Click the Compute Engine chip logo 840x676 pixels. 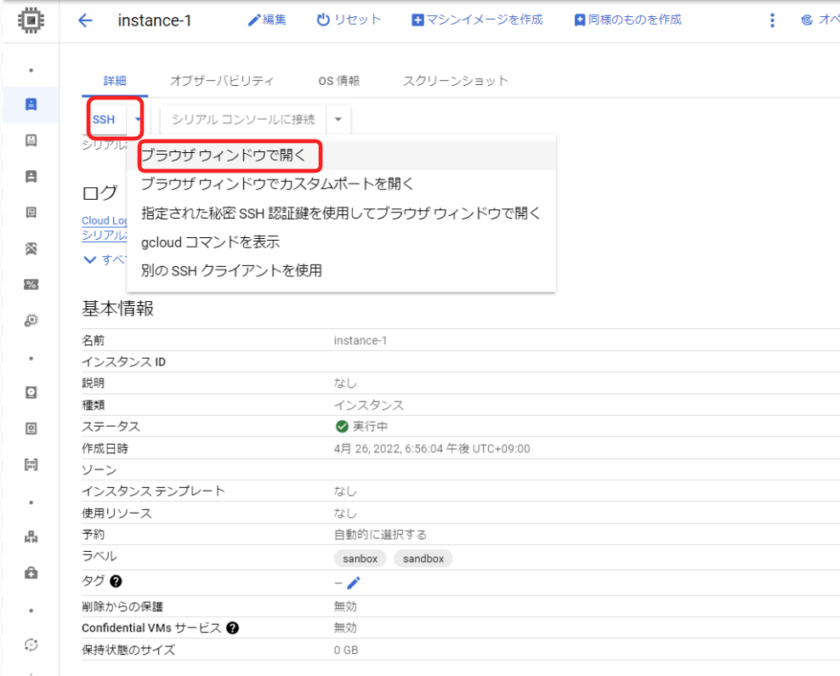tap(31, 20)
